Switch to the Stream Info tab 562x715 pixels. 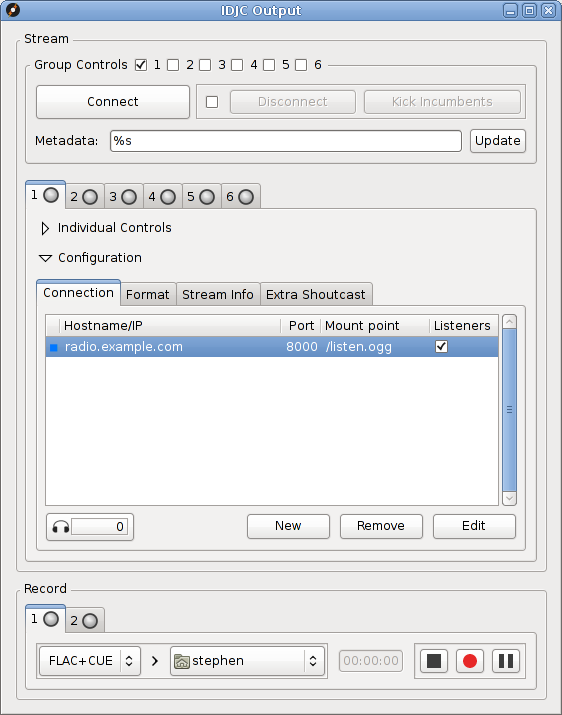point(218,295)
